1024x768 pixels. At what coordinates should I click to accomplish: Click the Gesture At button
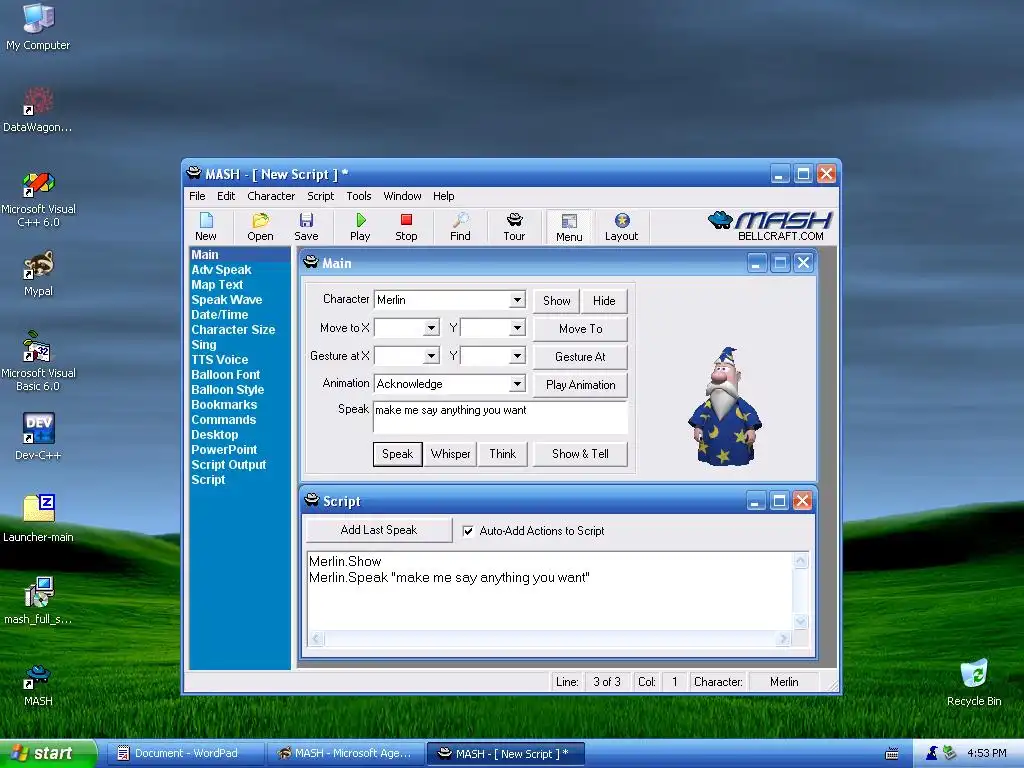(581, 357)
